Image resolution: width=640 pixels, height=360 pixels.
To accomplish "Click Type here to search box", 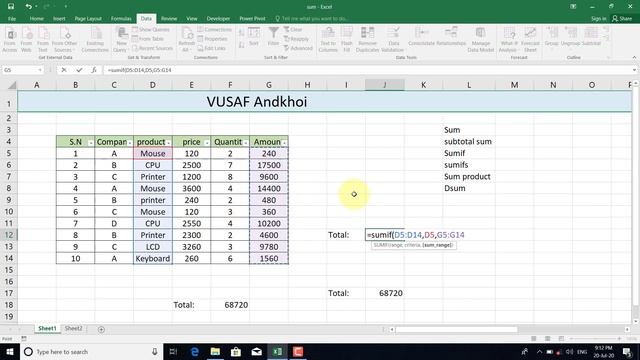I will point(91,351).
